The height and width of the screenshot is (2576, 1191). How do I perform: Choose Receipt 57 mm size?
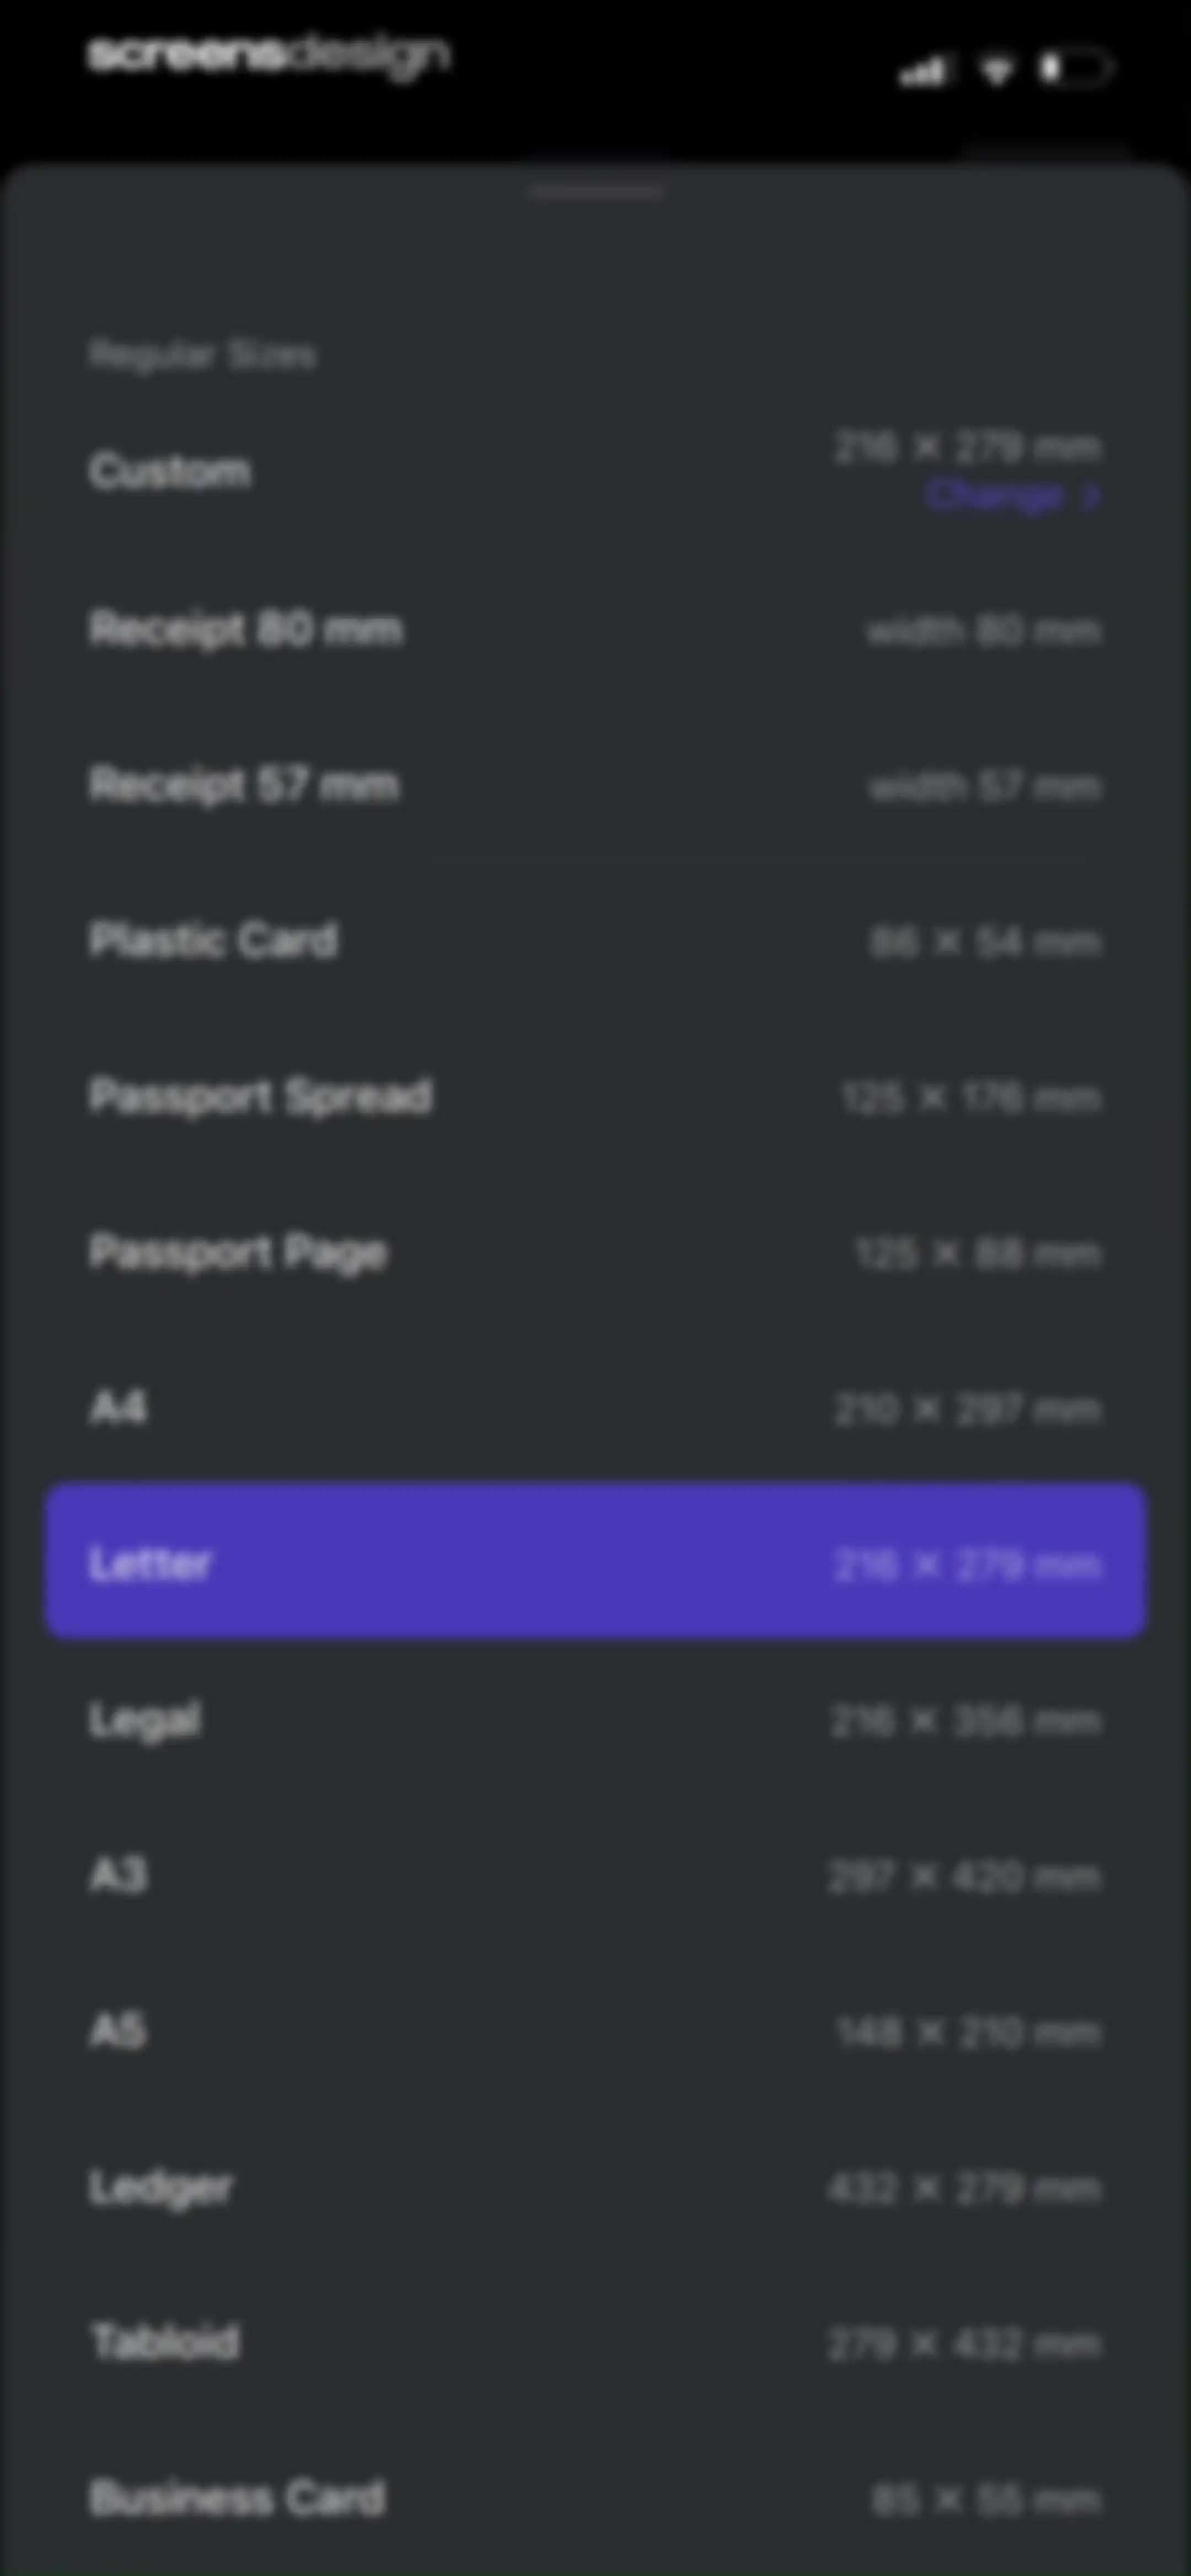pyautogui.click(x=595, y=786)
